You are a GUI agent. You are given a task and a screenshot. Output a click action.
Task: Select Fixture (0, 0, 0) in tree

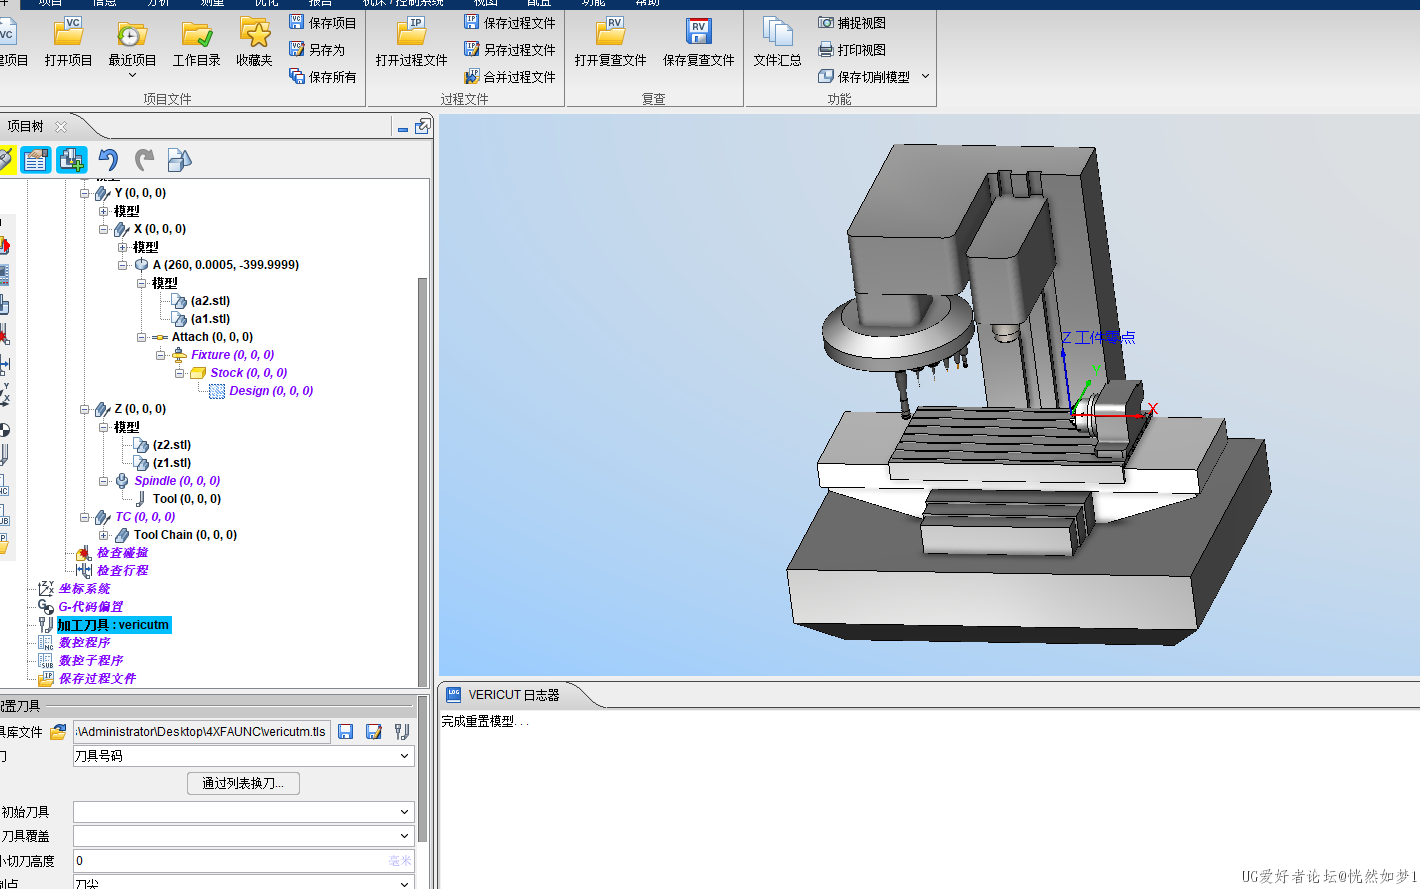(x=232, y=355)
